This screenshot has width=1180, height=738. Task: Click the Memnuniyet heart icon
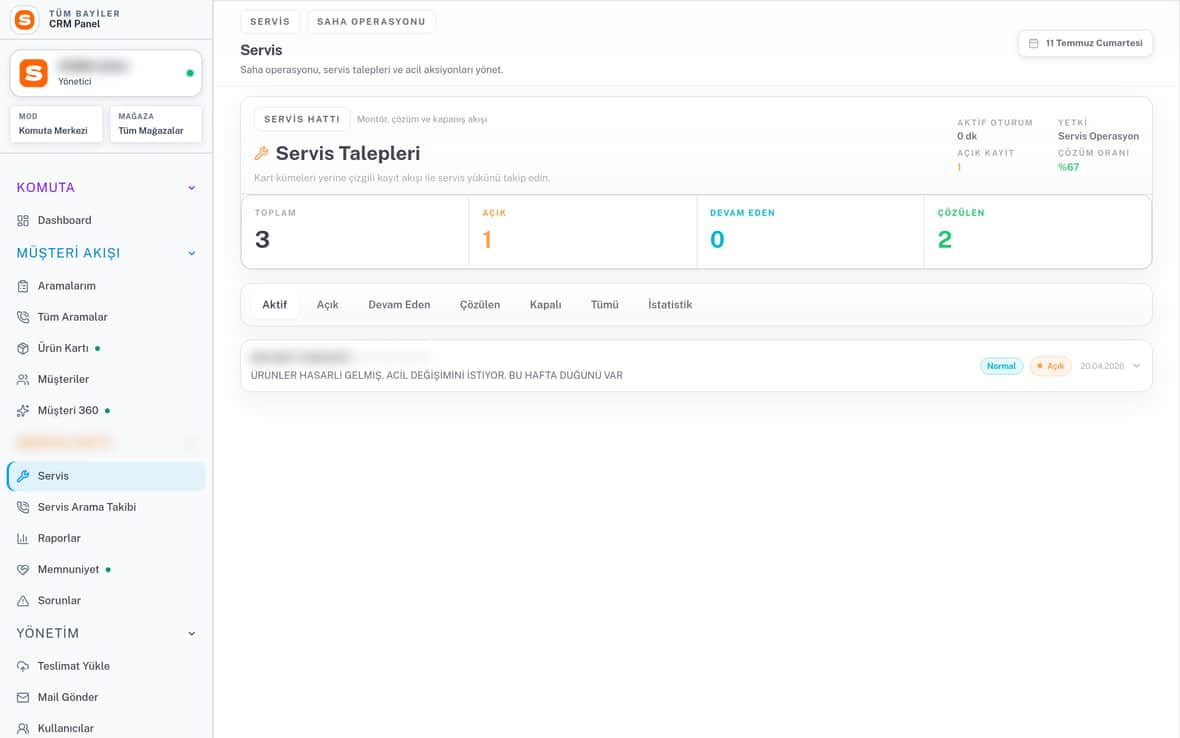23,569
